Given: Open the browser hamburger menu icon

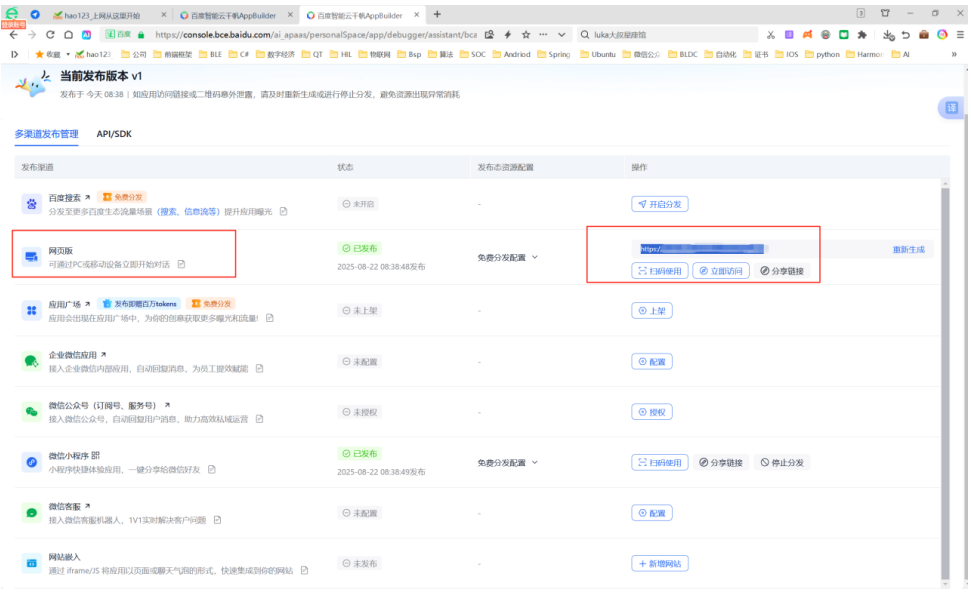Looking at the screenshot, I should [x=960, y=35].
